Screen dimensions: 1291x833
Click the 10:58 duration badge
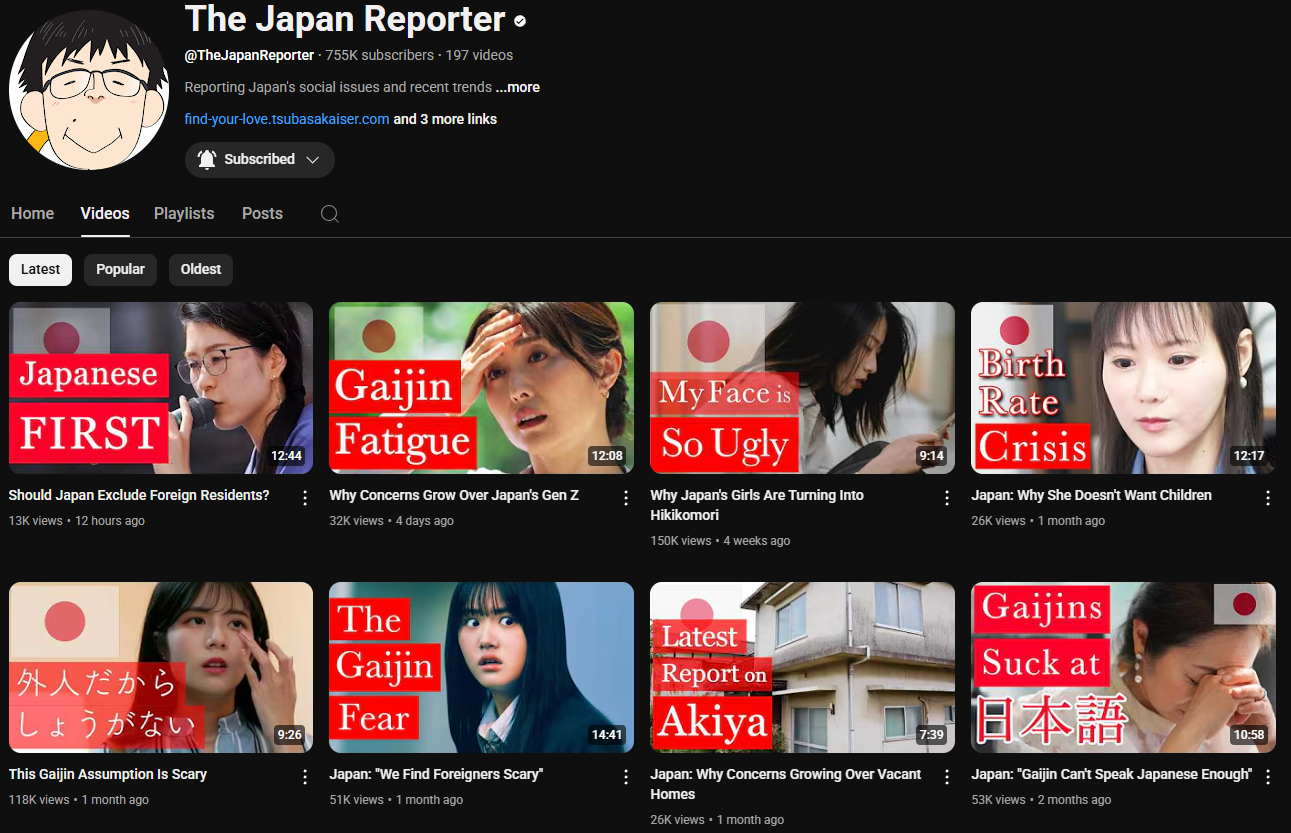point(1249,735)
